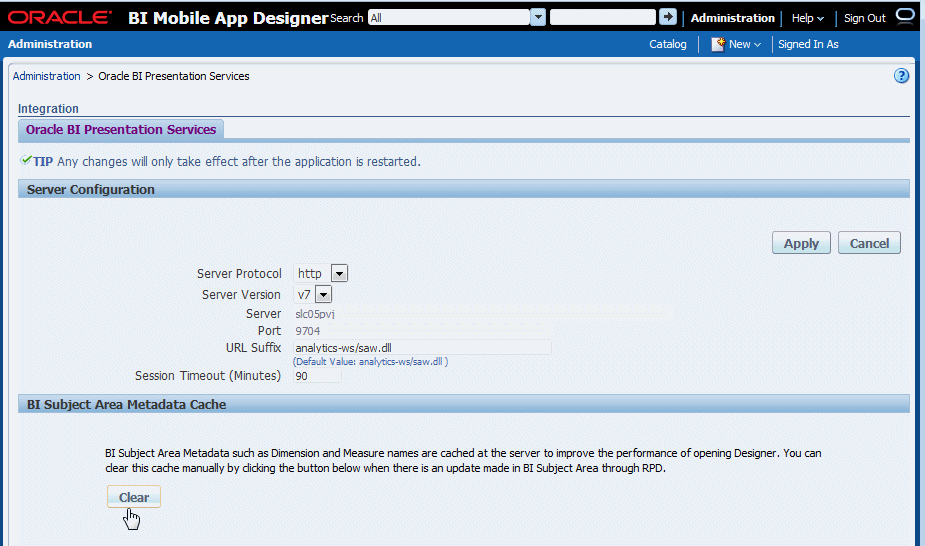Open the Catalog link

668,44
